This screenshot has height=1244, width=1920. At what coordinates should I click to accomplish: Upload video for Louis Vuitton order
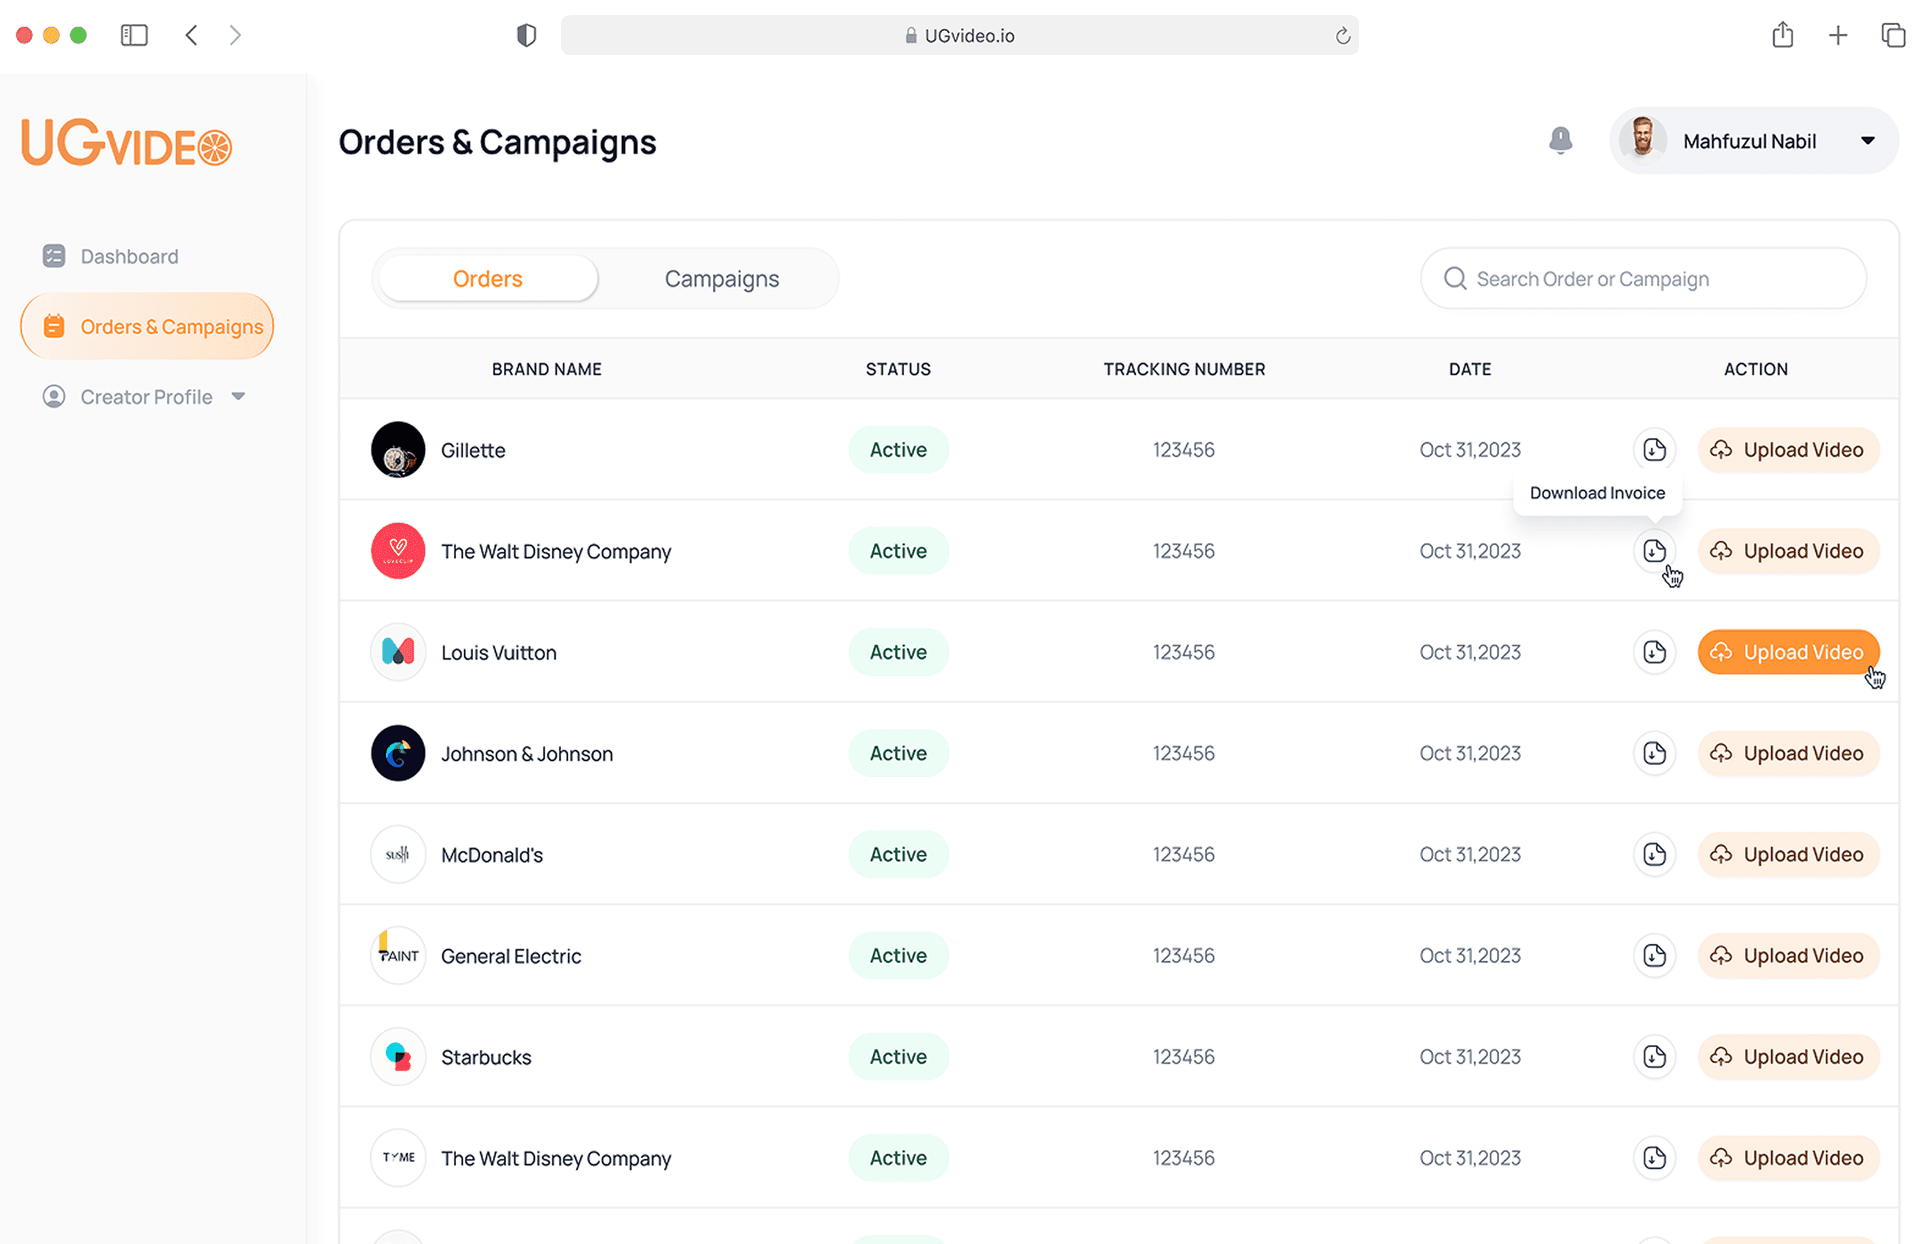(x=1788, y=652)
